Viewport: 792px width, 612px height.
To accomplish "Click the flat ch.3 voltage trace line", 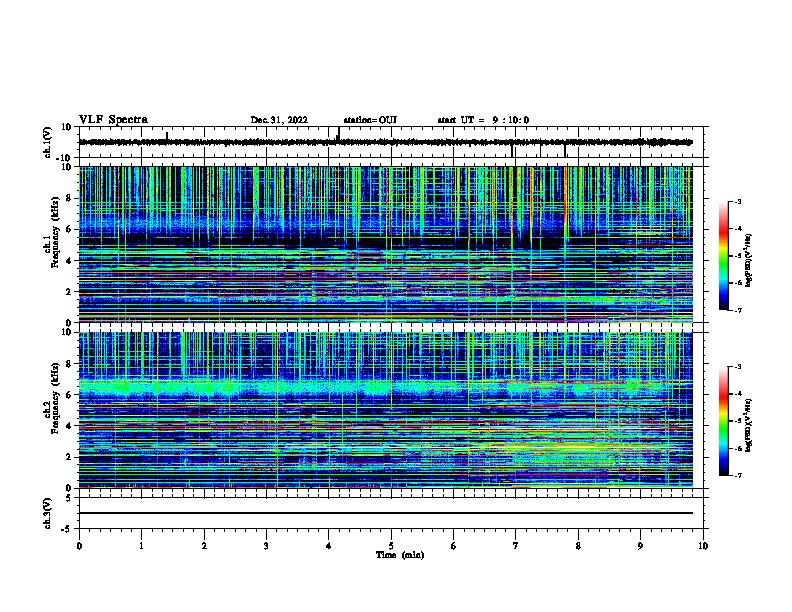I will pyautogui.click(x=386, y=513).
